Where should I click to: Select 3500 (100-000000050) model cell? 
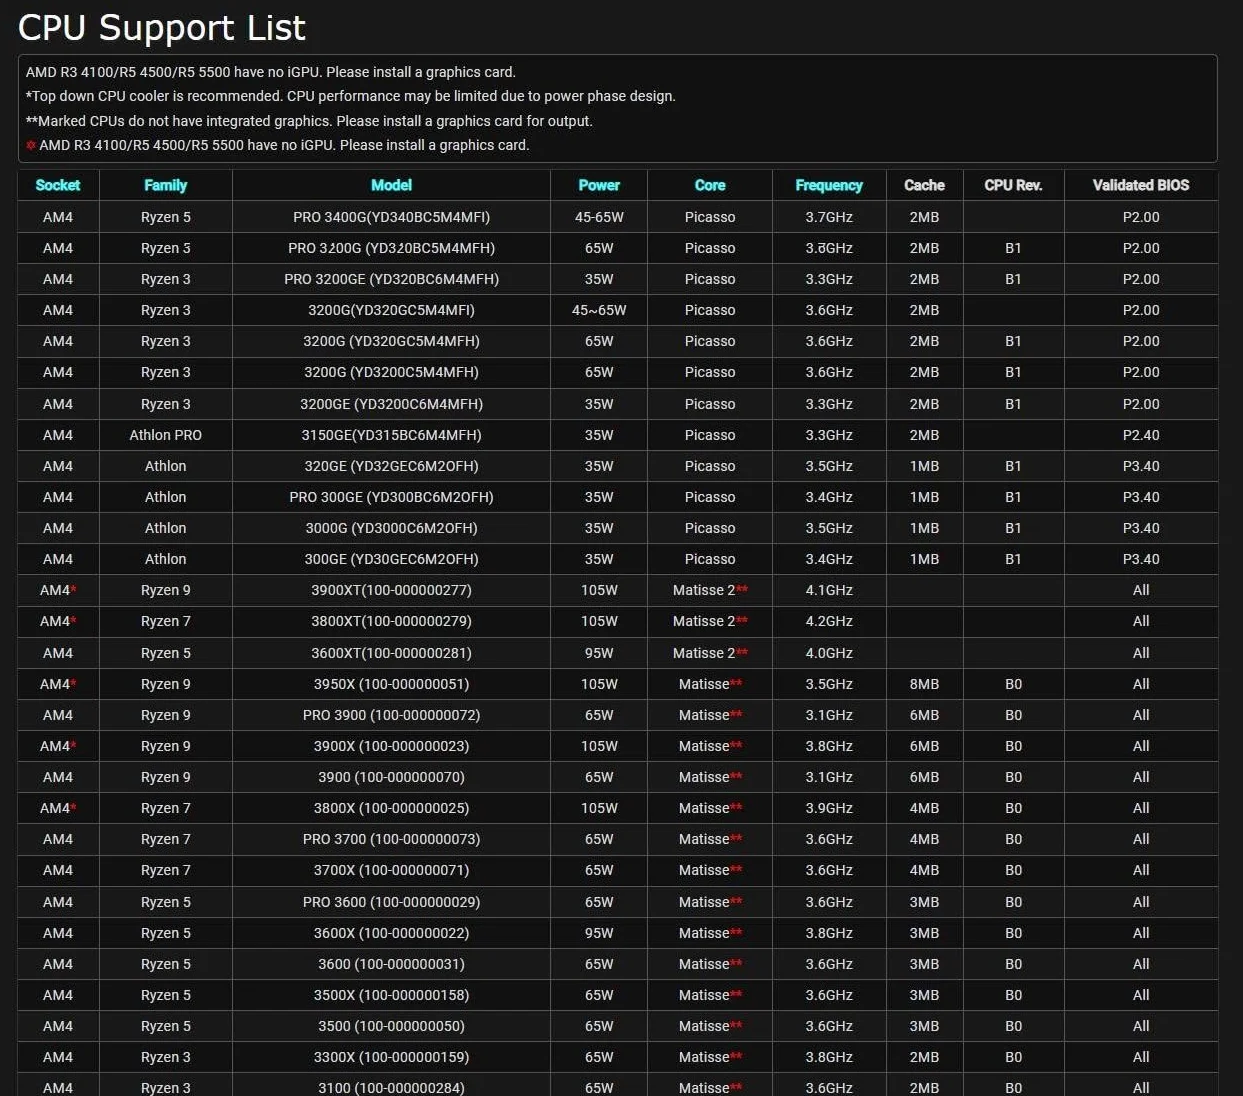(x=391, y=1026)
